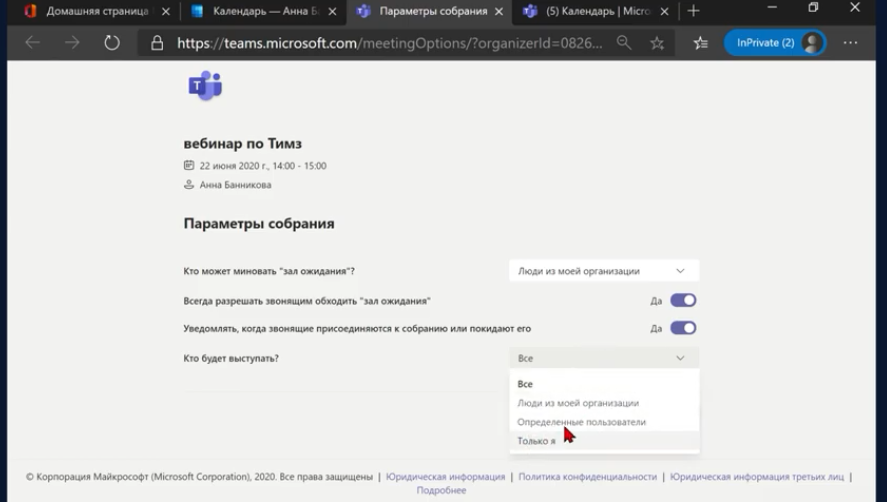Click the calendar icon beside meeting date
This screenshot has height=502, width=887.
tap(189, 165)
